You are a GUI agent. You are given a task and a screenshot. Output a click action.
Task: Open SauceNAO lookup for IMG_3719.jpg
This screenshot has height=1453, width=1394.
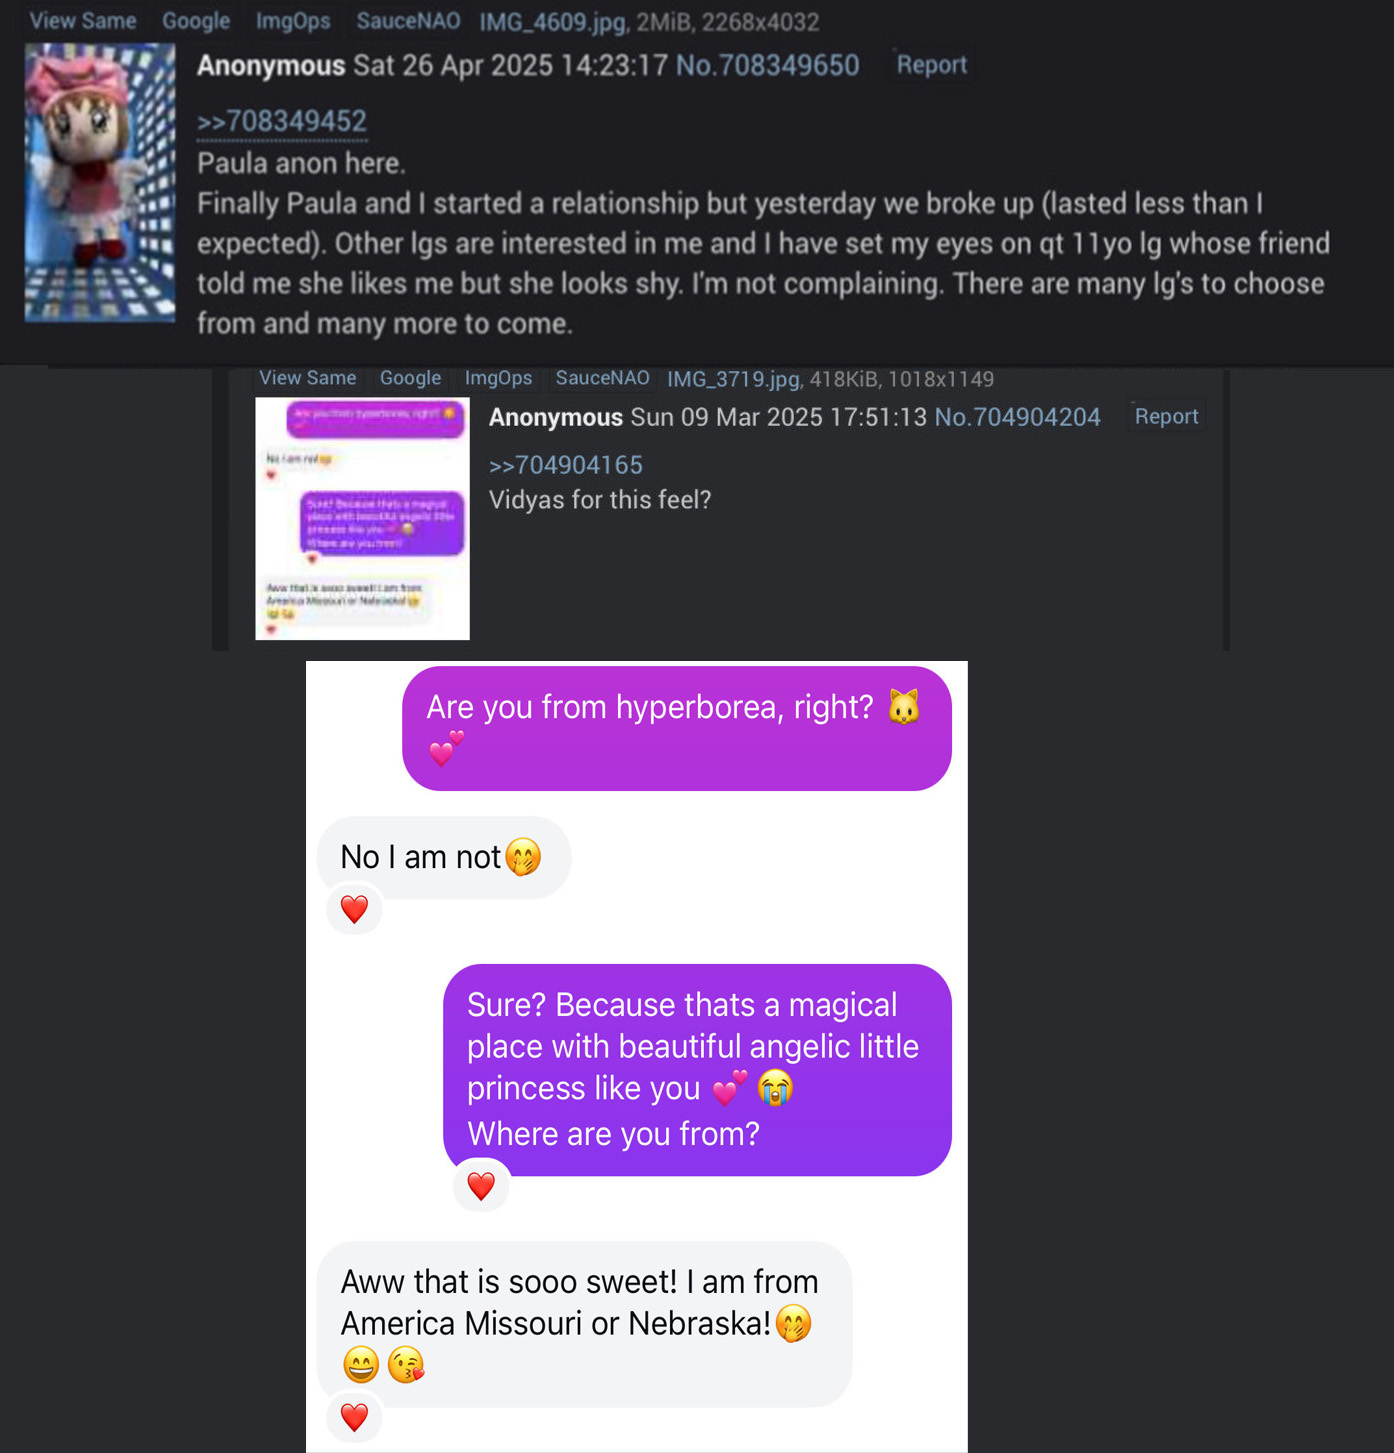click(x=602, y=378)
